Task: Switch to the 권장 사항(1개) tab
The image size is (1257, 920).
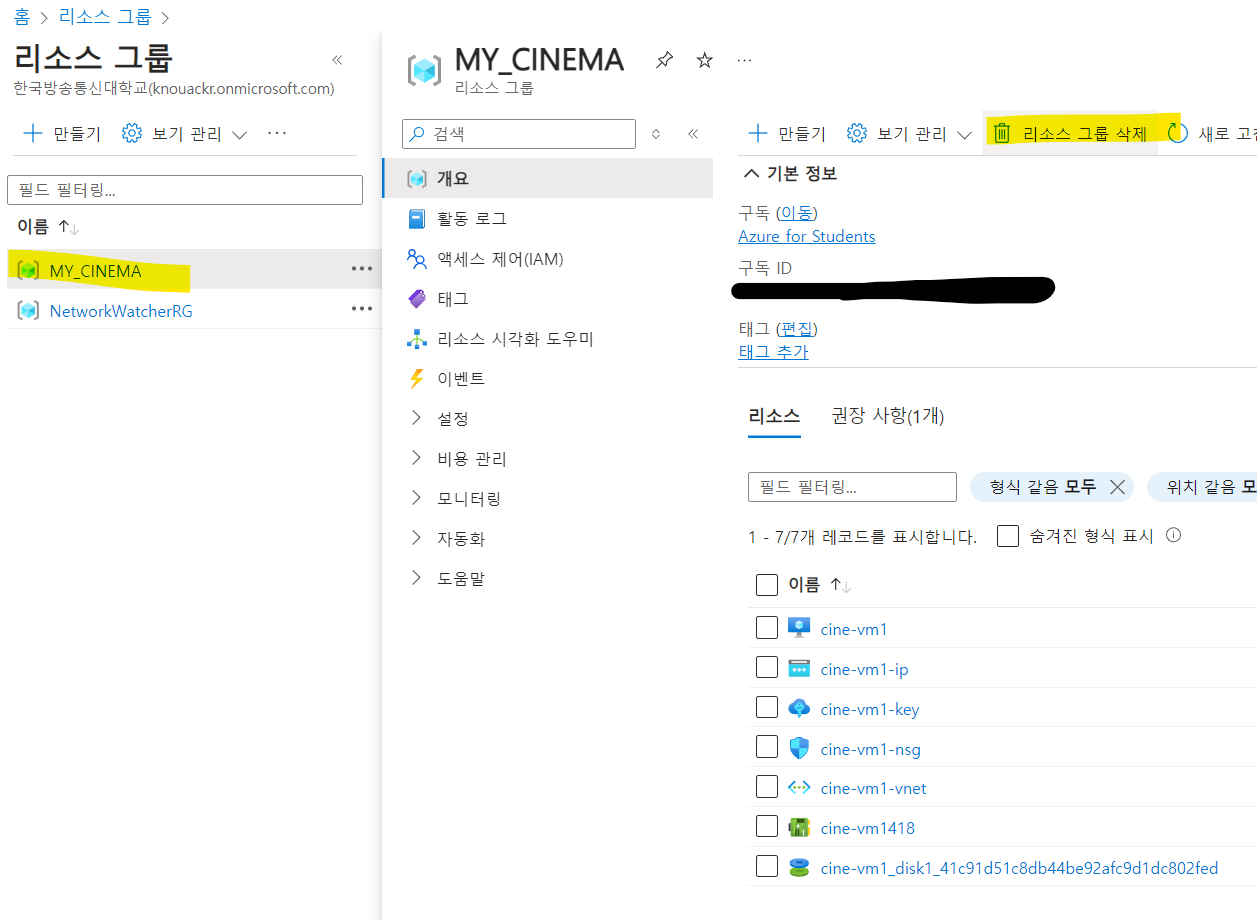Action: (x=888, y=416)
